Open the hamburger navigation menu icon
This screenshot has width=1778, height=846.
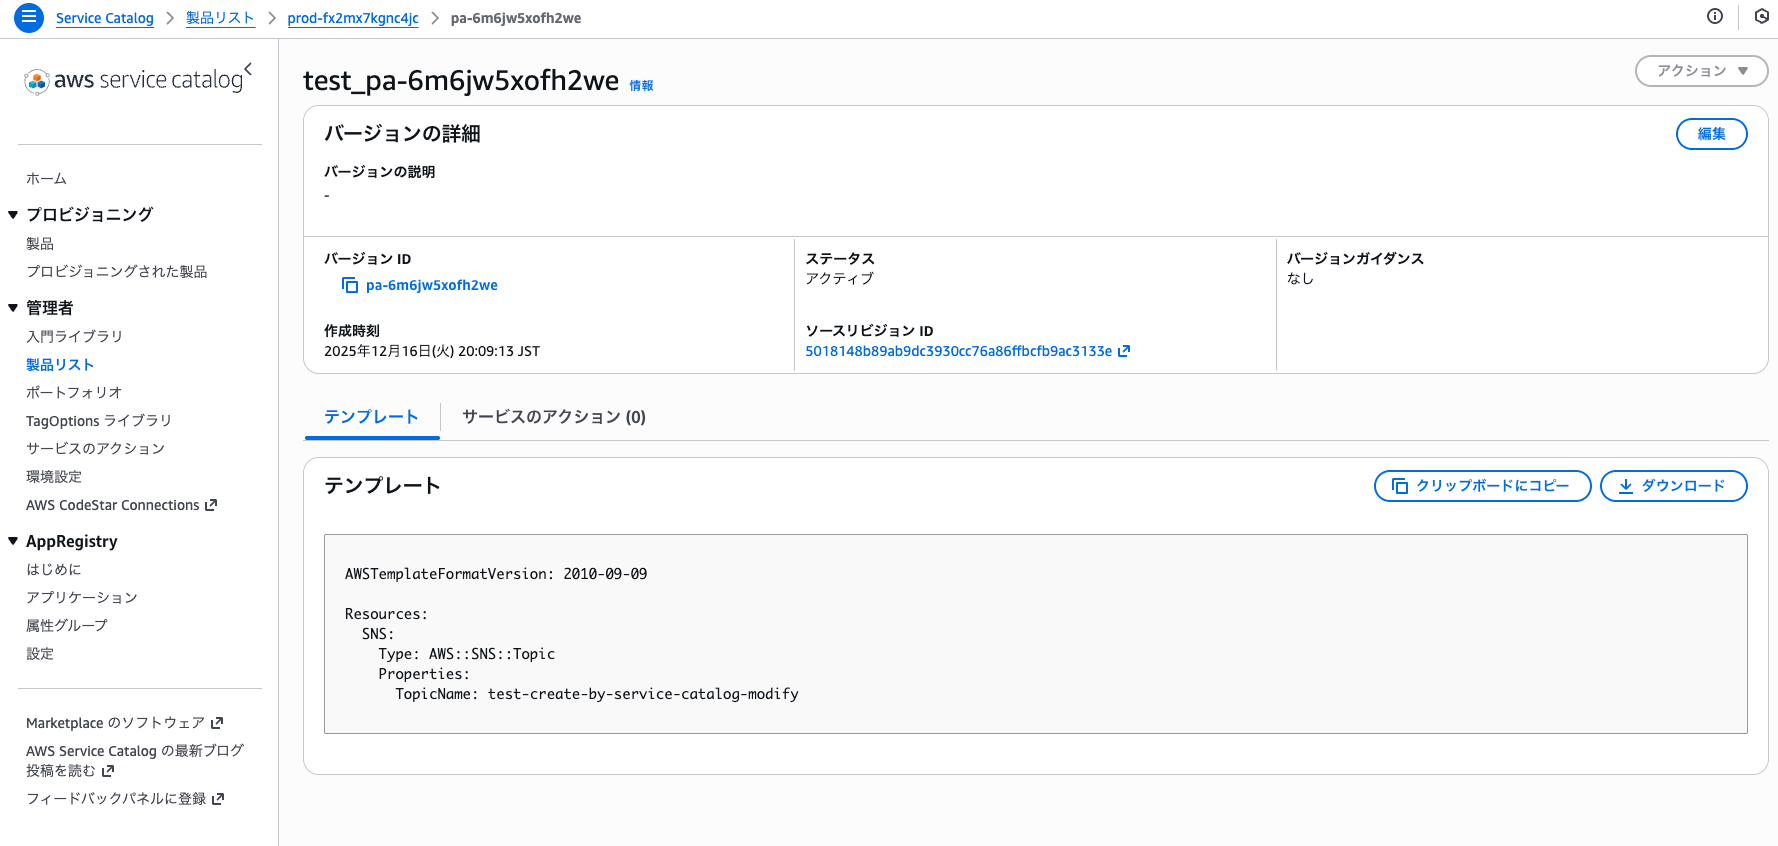29,17
